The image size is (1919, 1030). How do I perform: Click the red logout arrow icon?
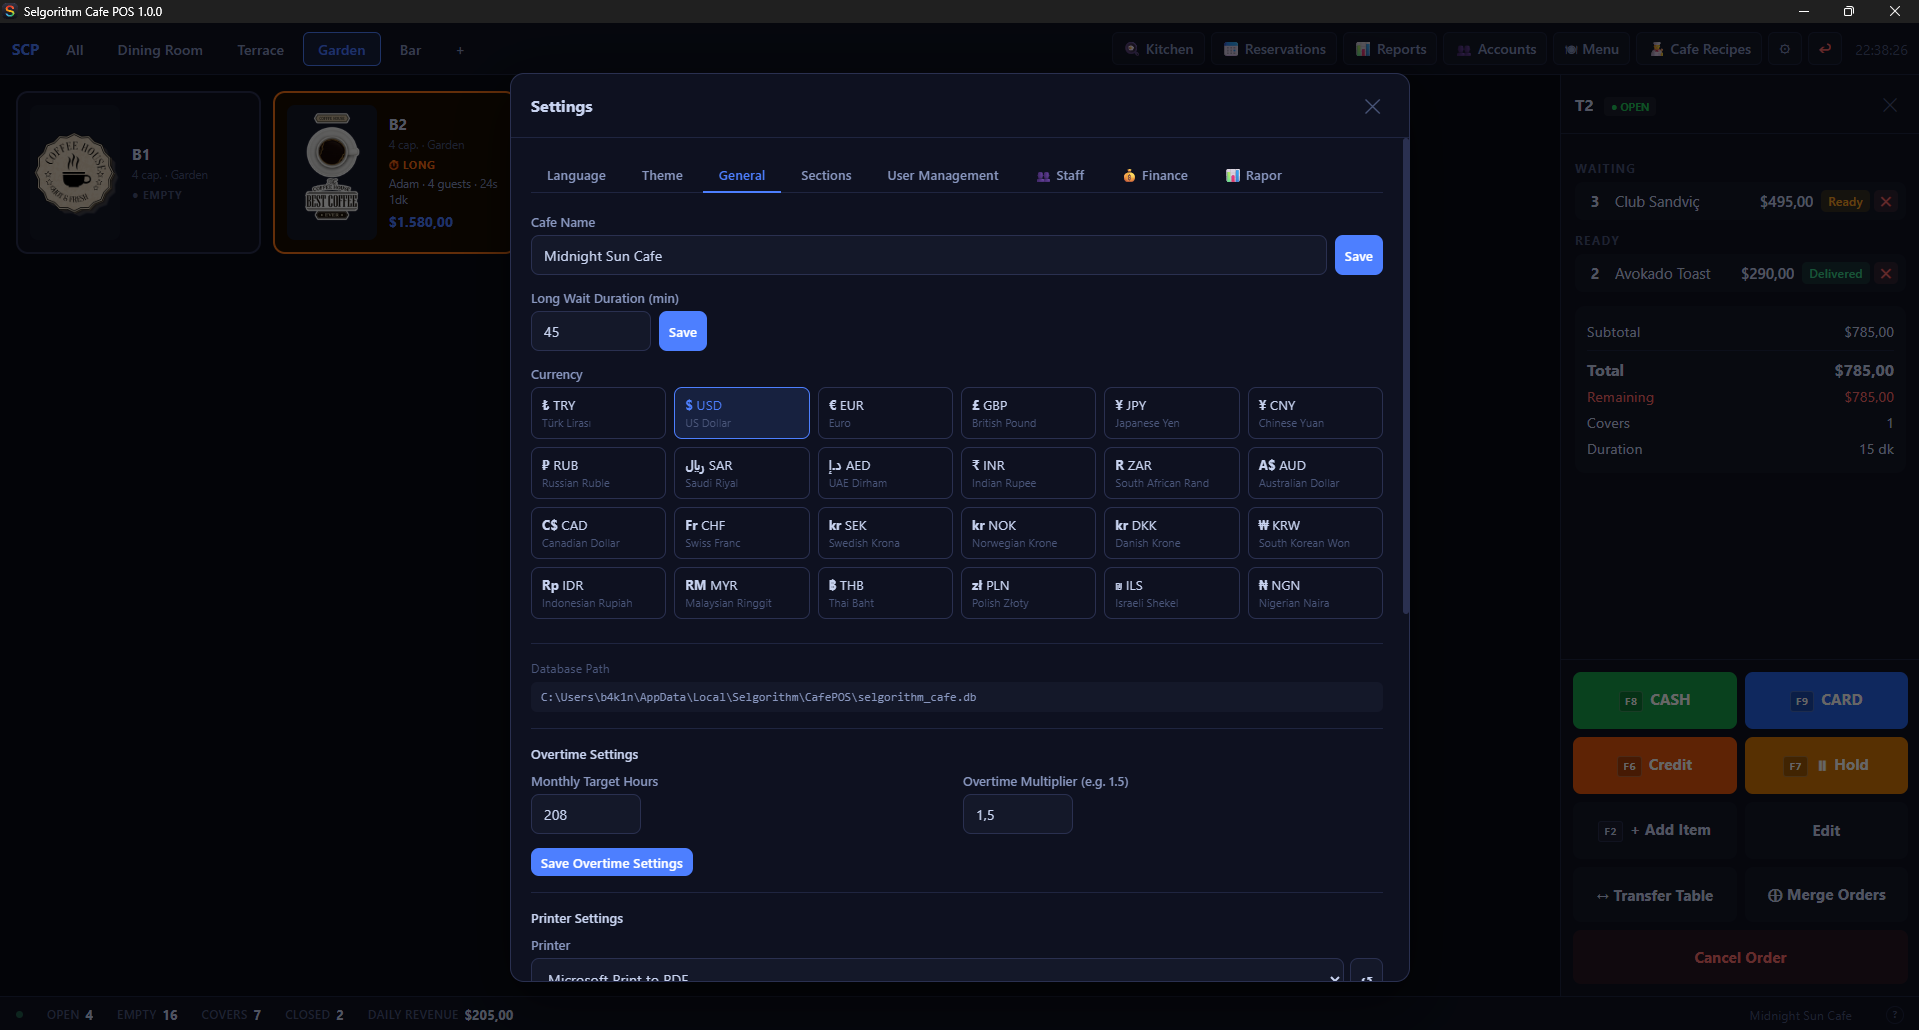point(1825,49)
